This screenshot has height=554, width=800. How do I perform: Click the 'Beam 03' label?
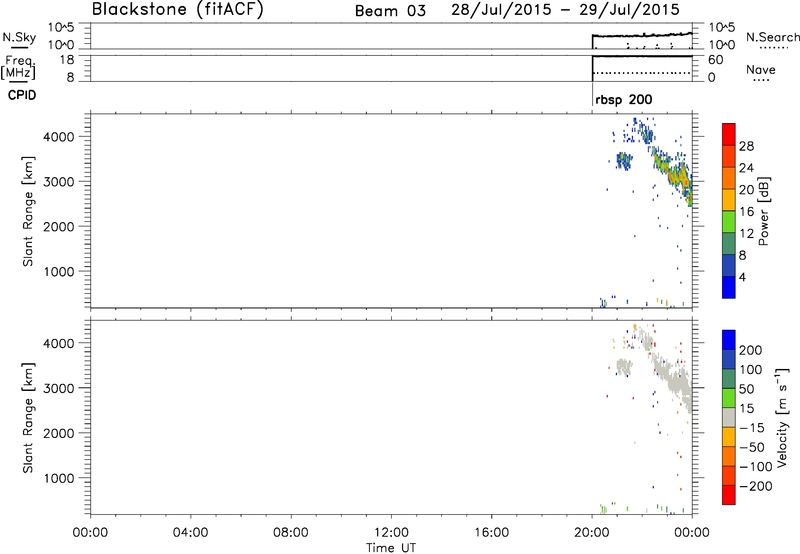pyautogui.click(x=390, y=11)
